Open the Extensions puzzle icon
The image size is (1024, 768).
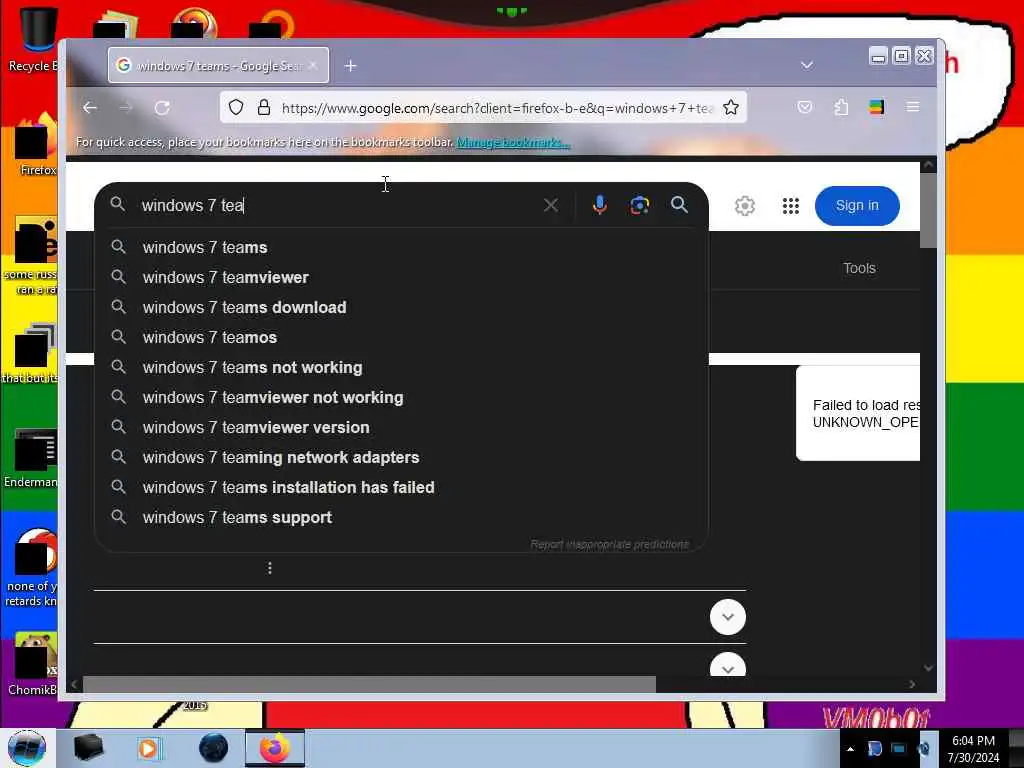tap(841, 107)
